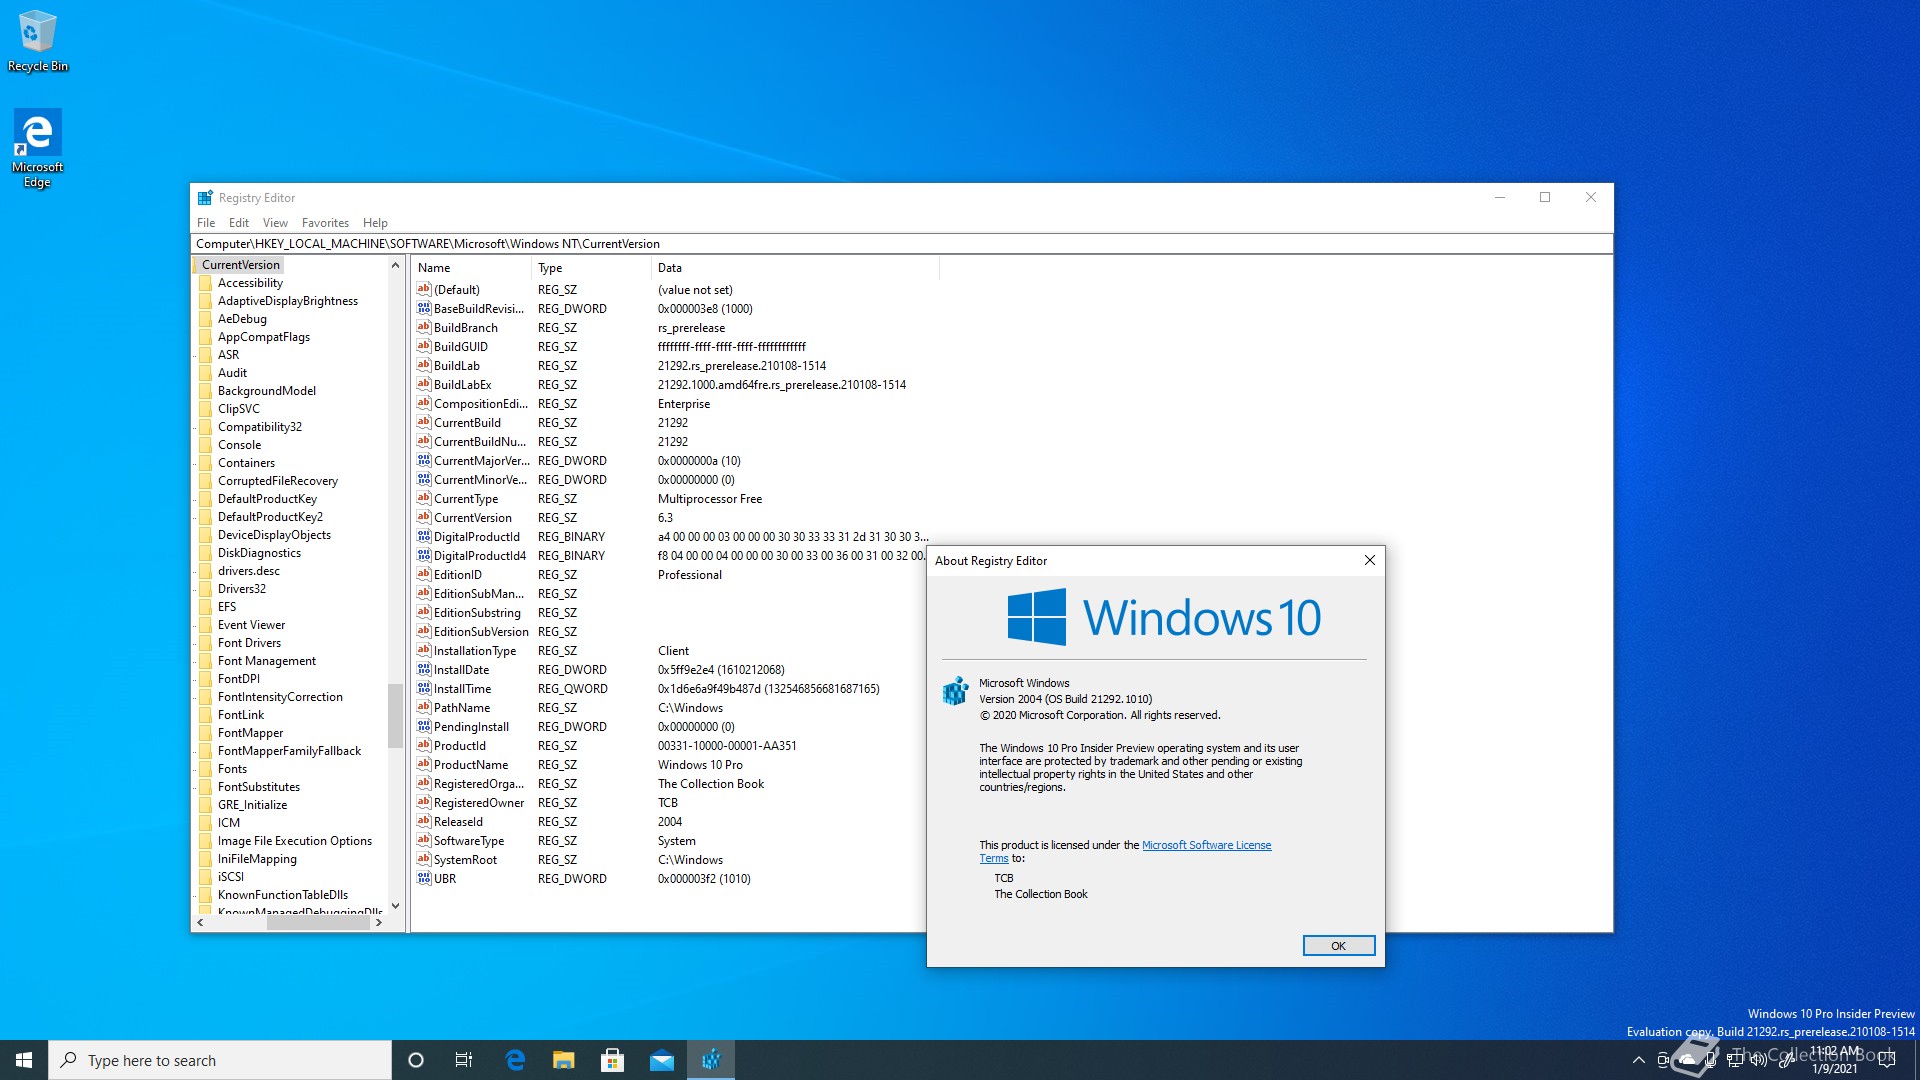Open the File menu in Registry Editor
Image resolution: width=1920 pixels, height=1080 pixels.
pos(206,223)
